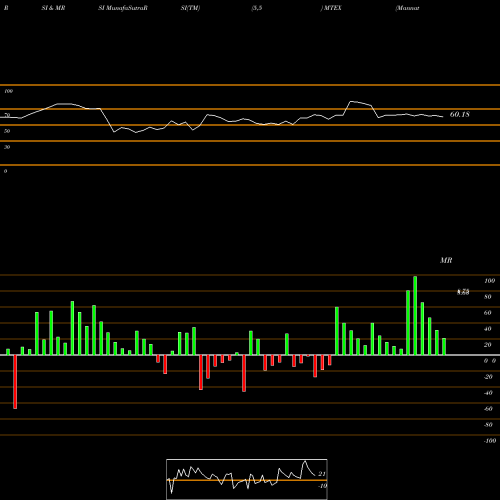Screen dimensions: 500x500
Task: Click the -20 label on the MR axis
Action: [488, 377]
